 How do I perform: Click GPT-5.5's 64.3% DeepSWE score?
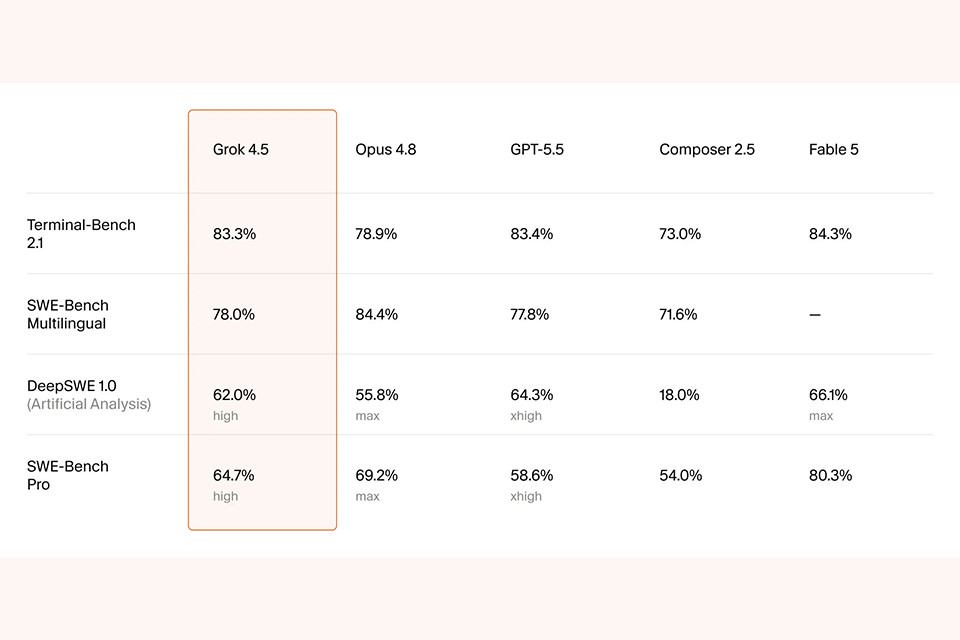[x=531, y=395]
